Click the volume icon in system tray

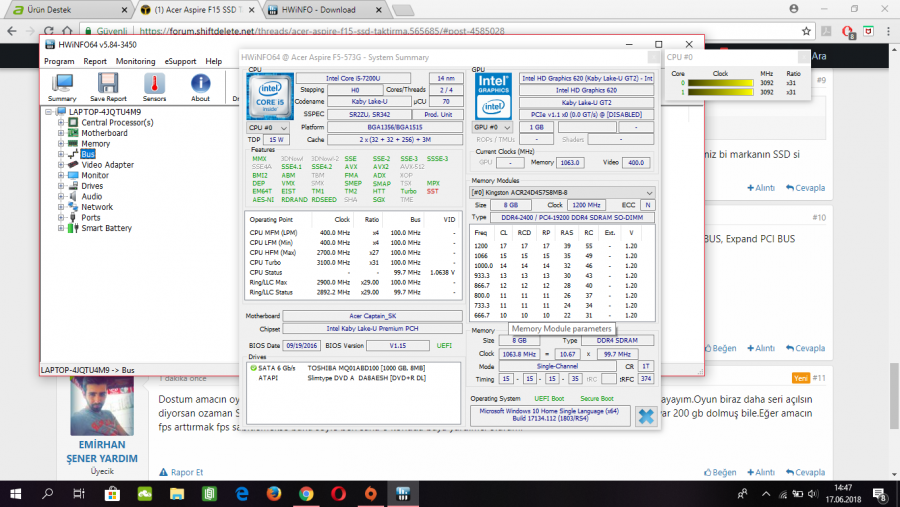813,494
